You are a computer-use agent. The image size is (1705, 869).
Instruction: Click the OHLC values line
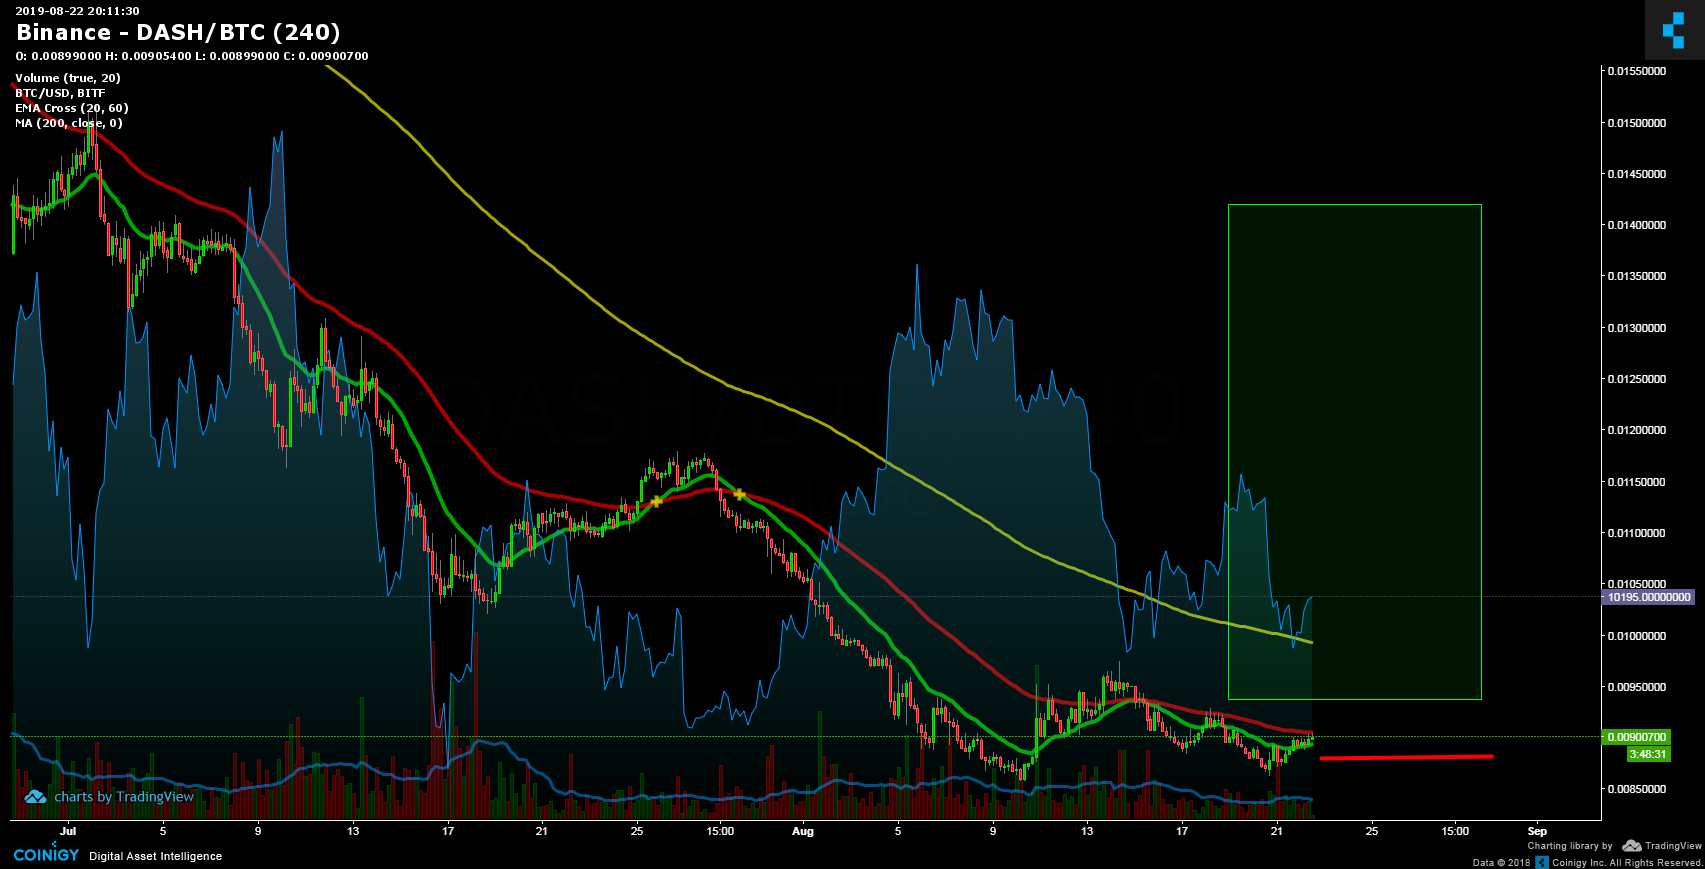point(192,56)
